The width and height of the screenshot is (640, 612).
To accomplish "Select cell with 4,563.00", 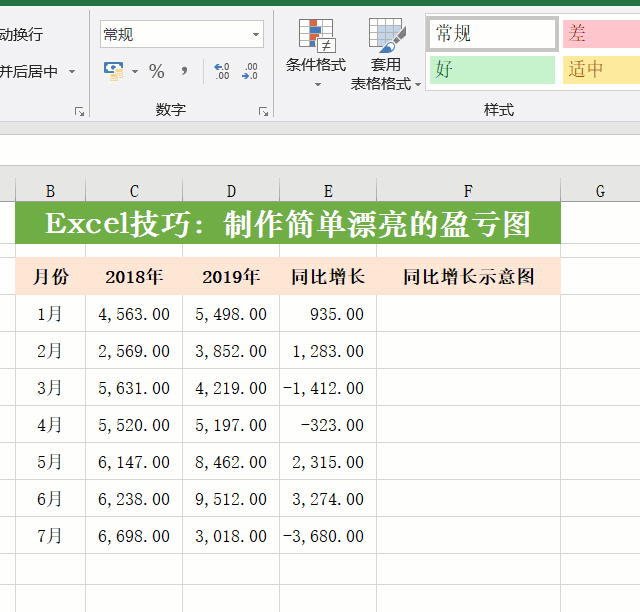I will (134, 314).
